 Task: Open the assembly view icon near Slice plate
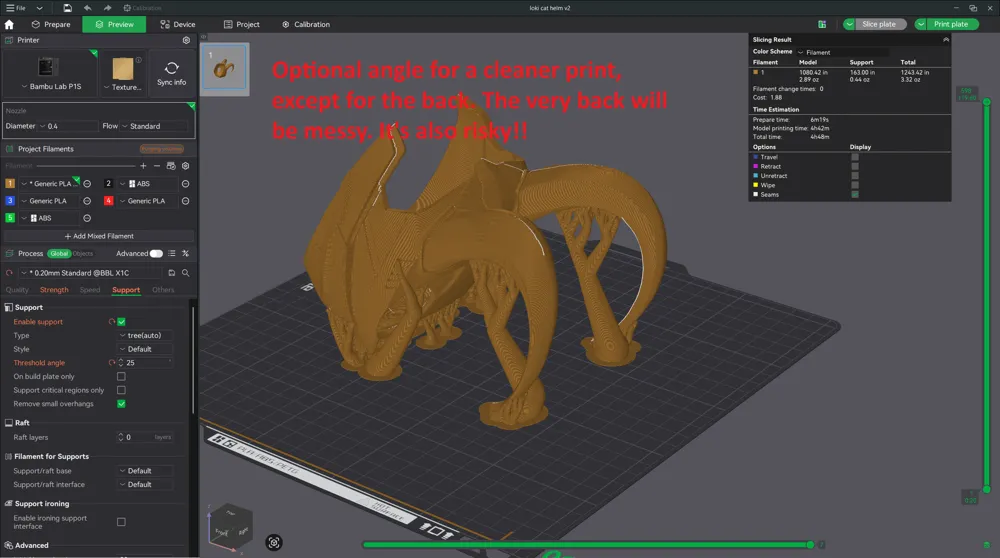pos(822,24)
